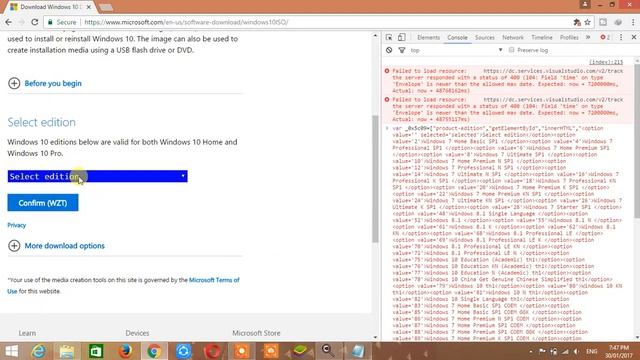The width and height of the screenshot is (640, 360).
Task: Launch Internet Explorer from taskbar
Action: pos(39,351)
